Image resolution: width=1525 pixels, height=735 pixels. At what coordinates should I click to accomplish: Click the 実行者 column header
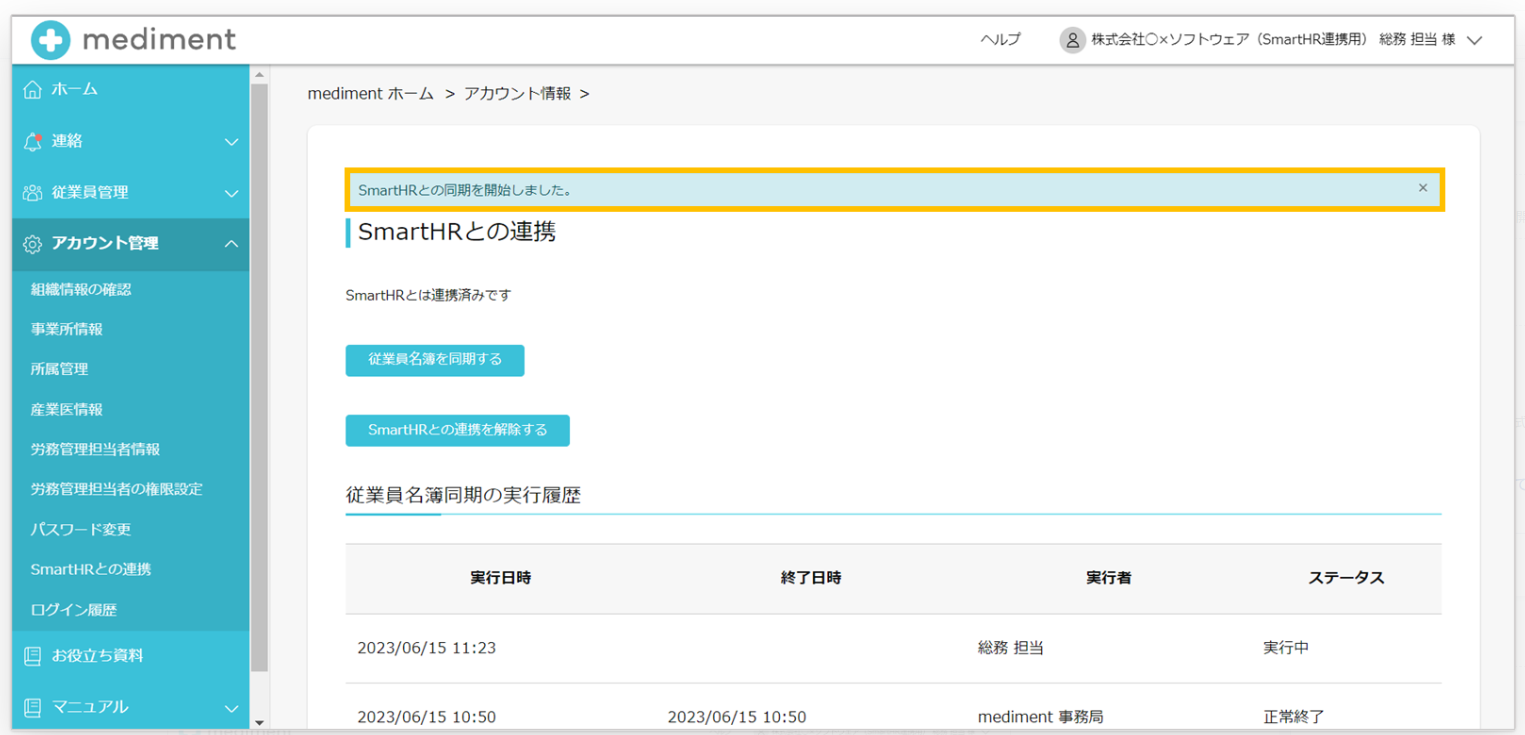click(1109, 578)
